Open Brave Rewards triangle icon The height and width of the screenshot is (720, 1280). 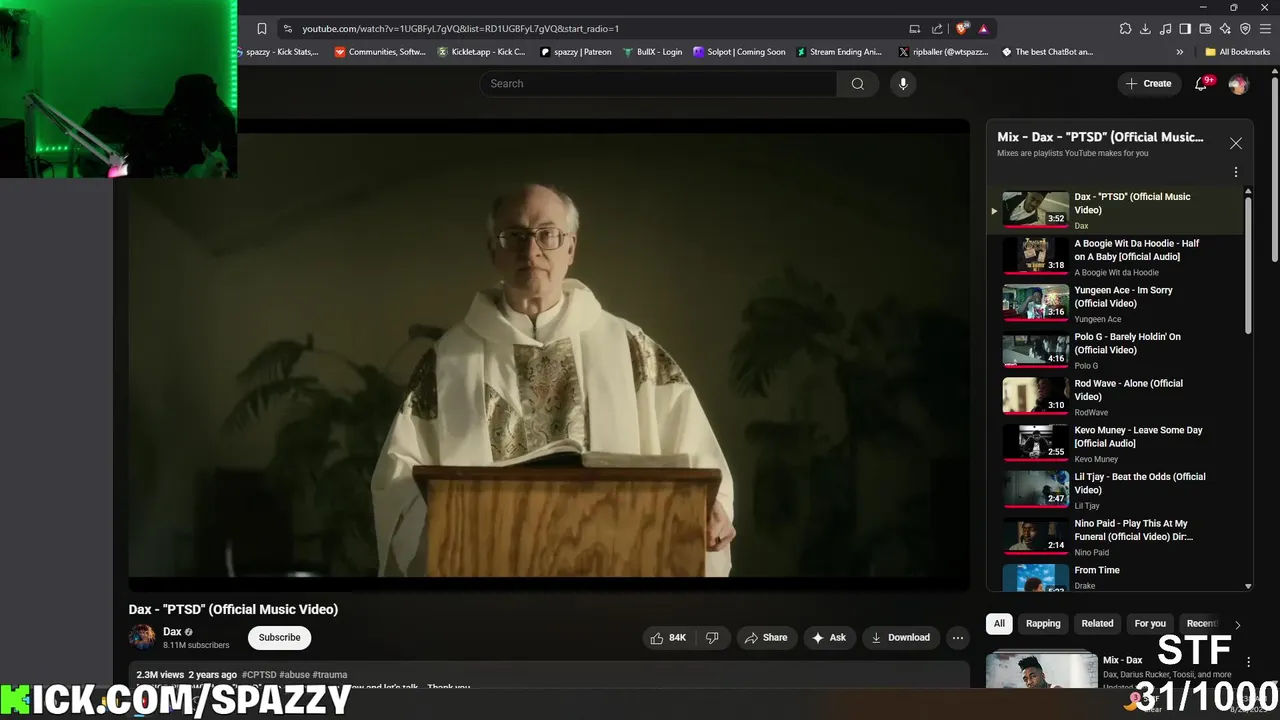984,29
